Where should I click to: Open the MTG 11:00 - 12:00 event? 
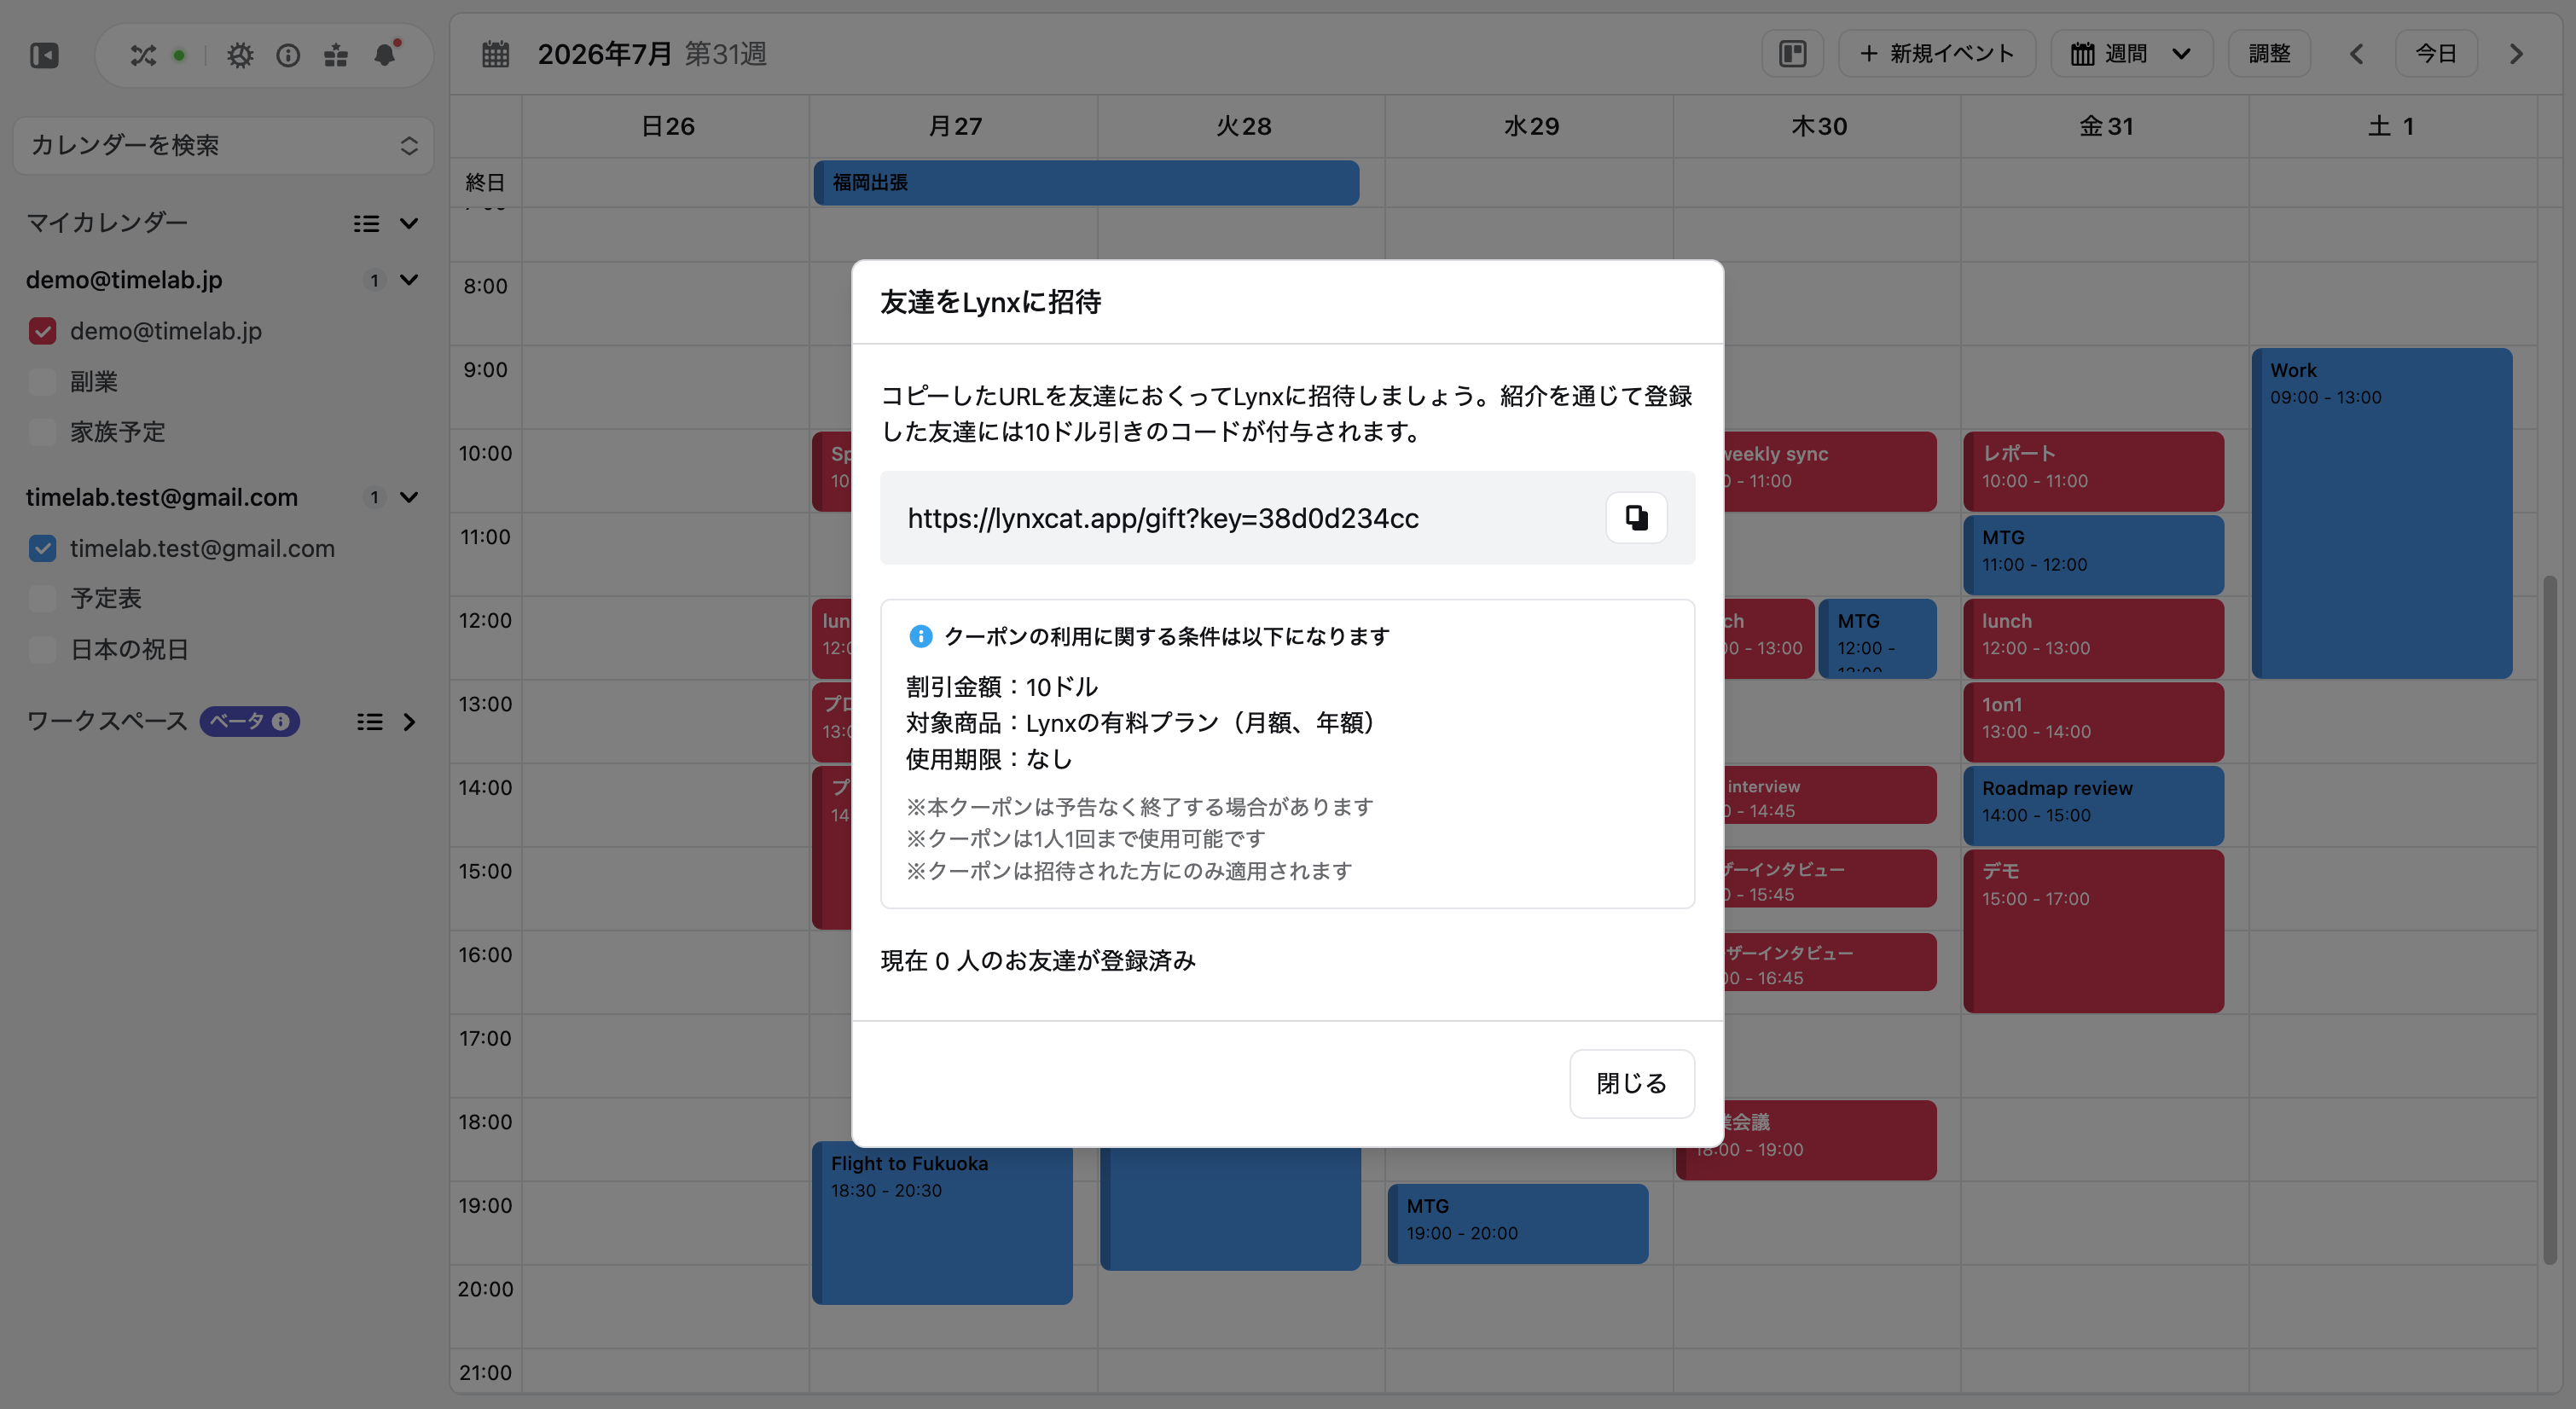[x=2093, y=555]
